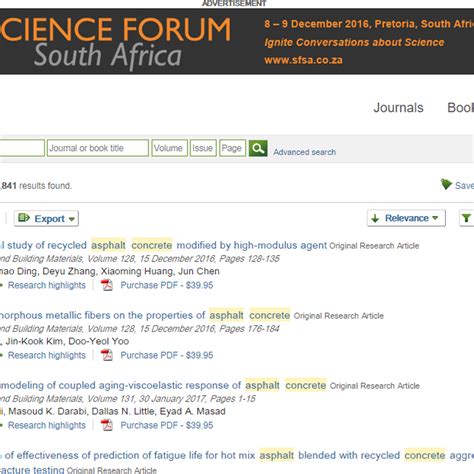The image size is (474, 474).
Task: Click PDF icon for Pages 1-15 article
Action: (x=107, y=425)
